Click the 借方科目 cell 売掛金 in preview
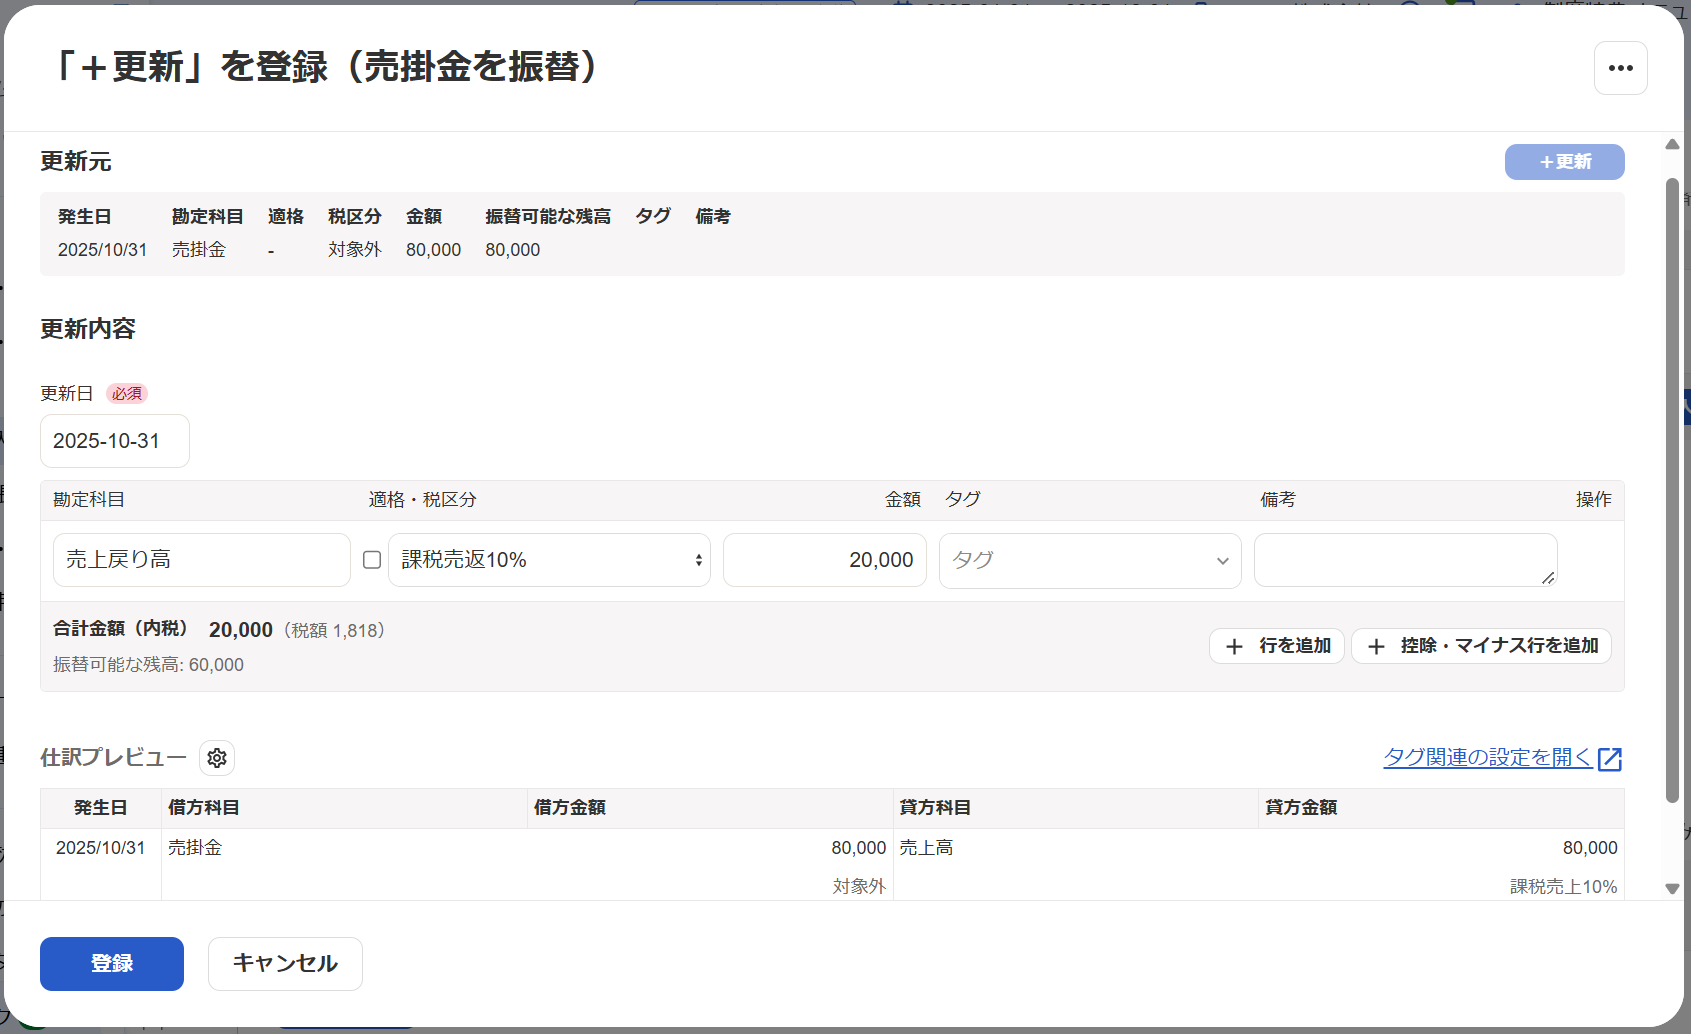 (x=195, y=848)
